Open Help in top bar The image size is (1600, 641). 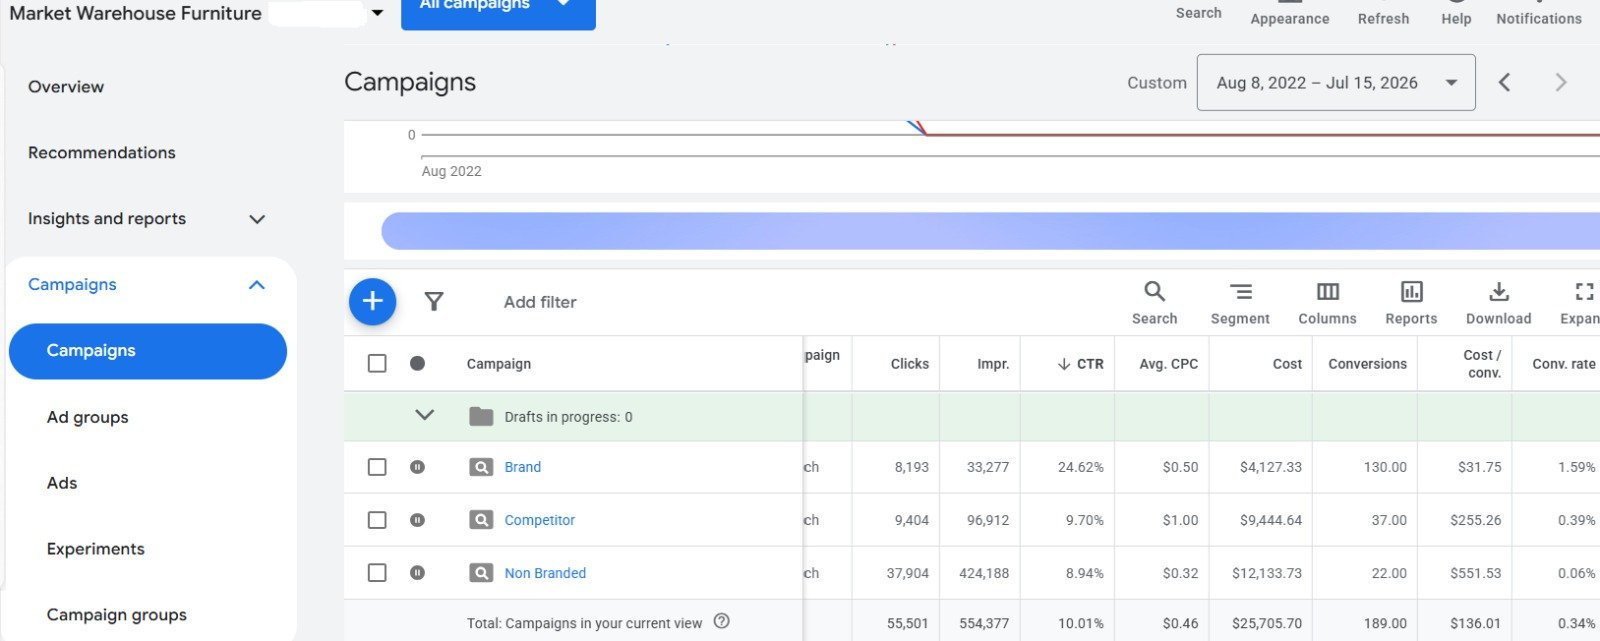tap(1456, 14)
